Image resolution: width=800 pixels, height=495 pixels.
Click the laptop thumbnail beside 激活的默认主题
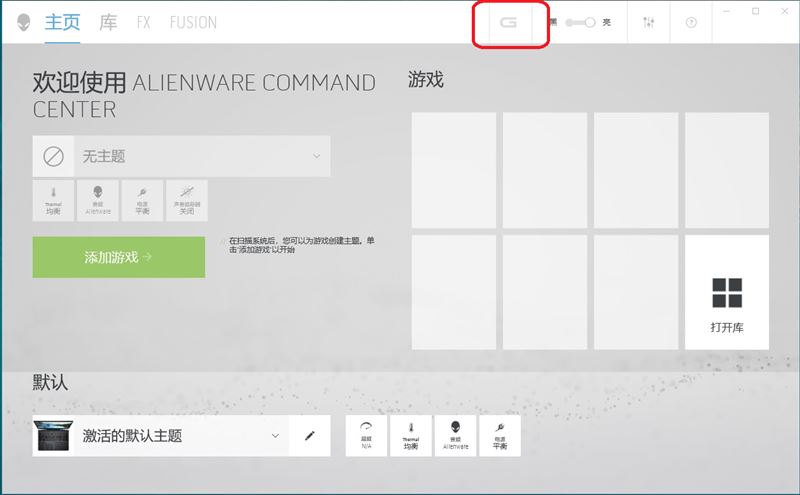[53, 435]
